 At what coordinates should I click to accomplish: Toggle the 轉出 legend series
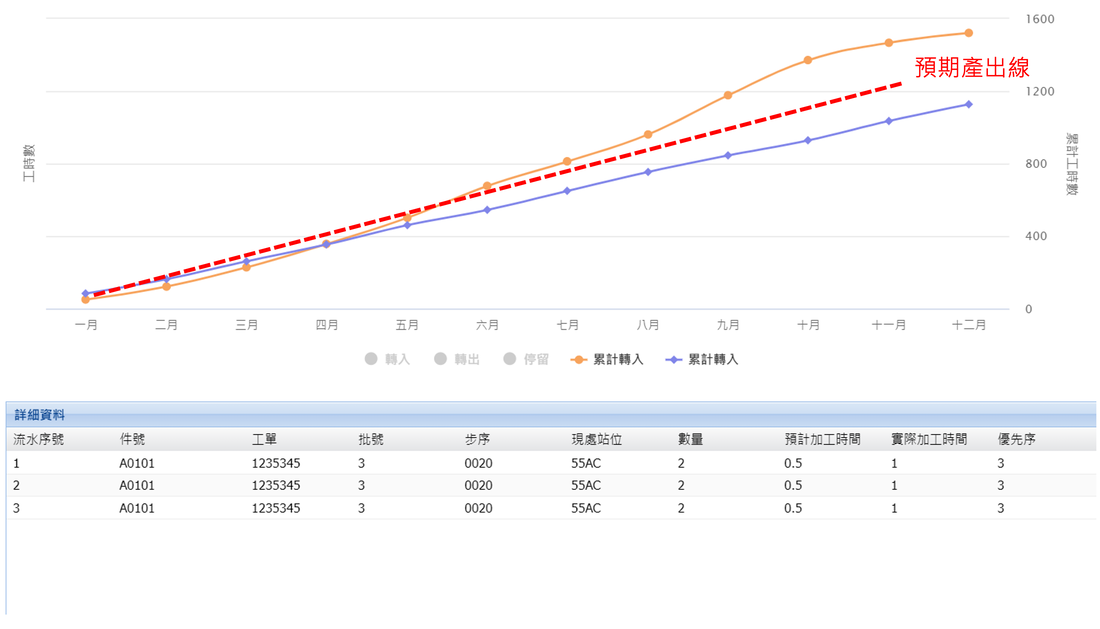pyautogui.click(x=457, y=359)
